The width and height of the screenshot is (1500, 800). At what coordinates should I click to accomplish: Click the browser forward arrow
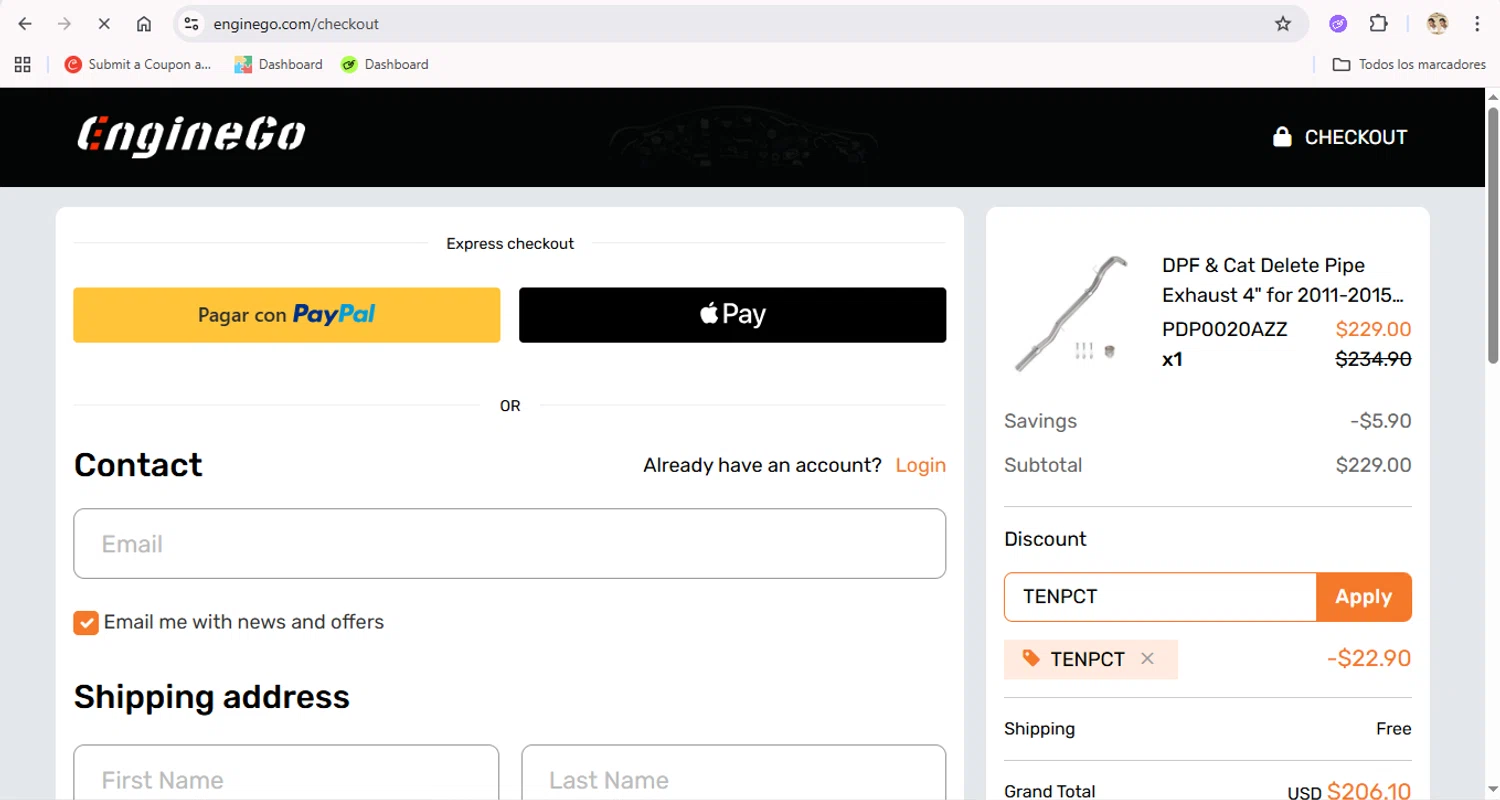(x=65, y=24)
